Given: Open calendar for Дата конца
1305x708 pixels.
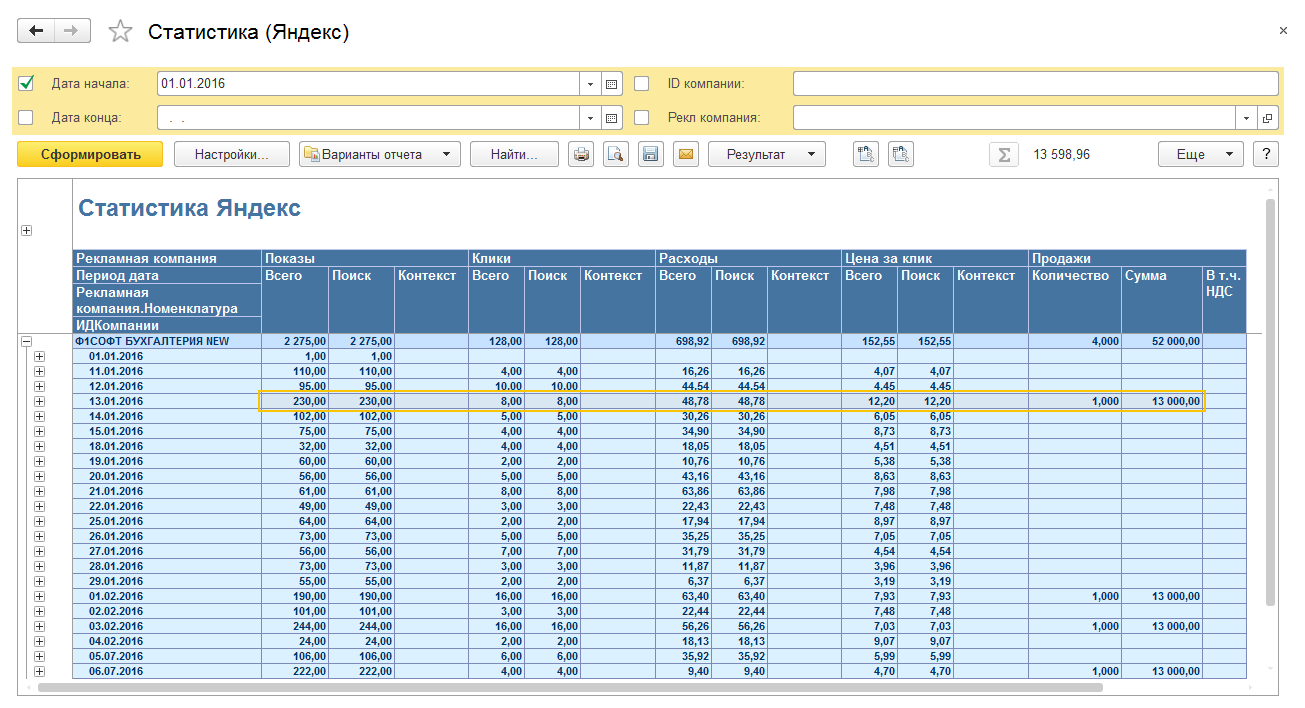Looking at the screenshot, I should (613, 118).
